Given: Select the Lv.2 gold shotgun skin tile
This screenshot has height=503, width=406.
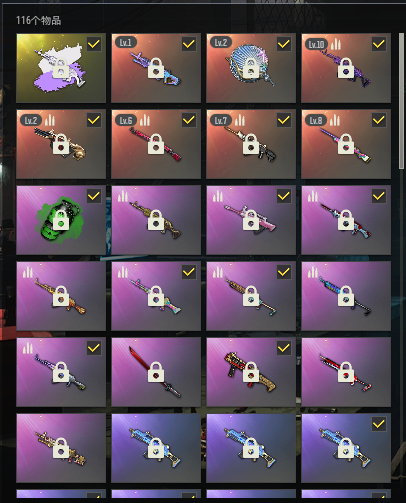Looking at the screenshot, I should (x=61, y=144).
